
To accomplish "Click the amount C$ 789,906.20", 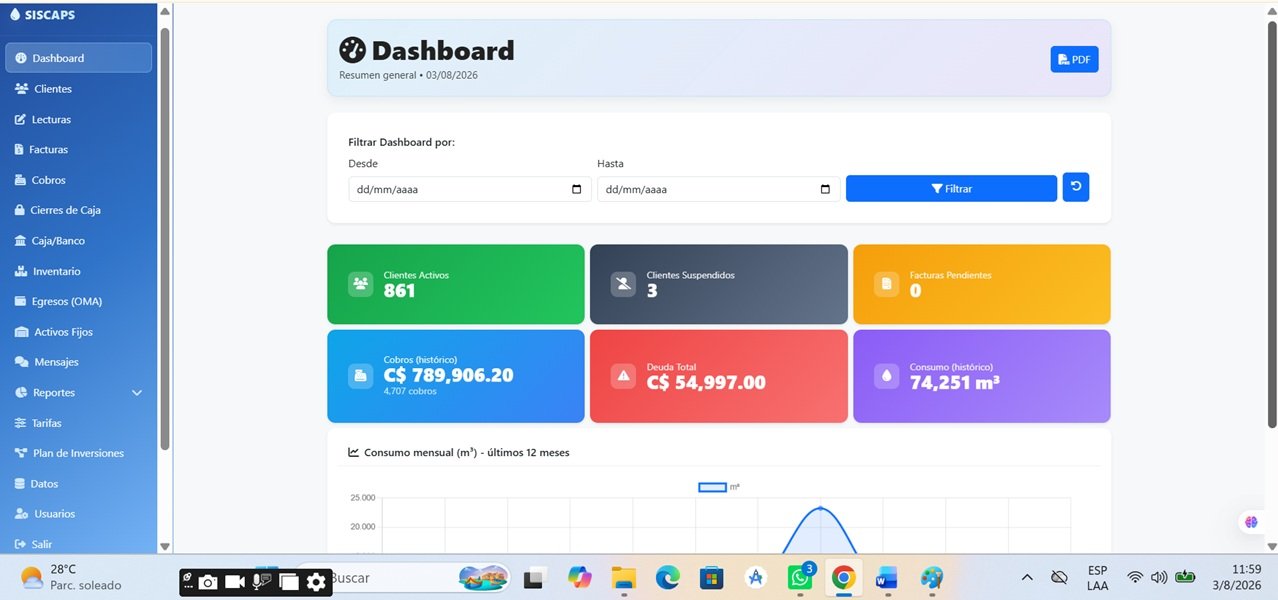I will 448,375.
